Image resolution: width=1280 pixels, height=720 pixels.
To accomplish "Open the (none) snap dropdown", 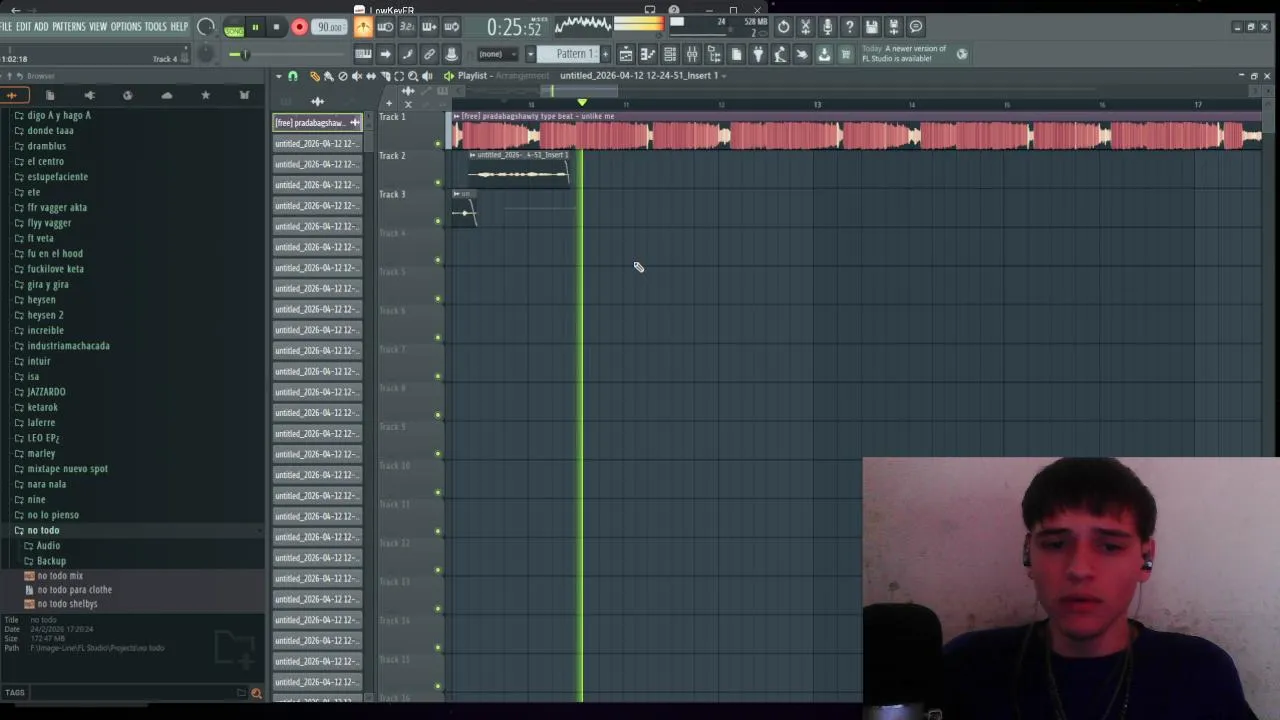I will tap(497, 54).
